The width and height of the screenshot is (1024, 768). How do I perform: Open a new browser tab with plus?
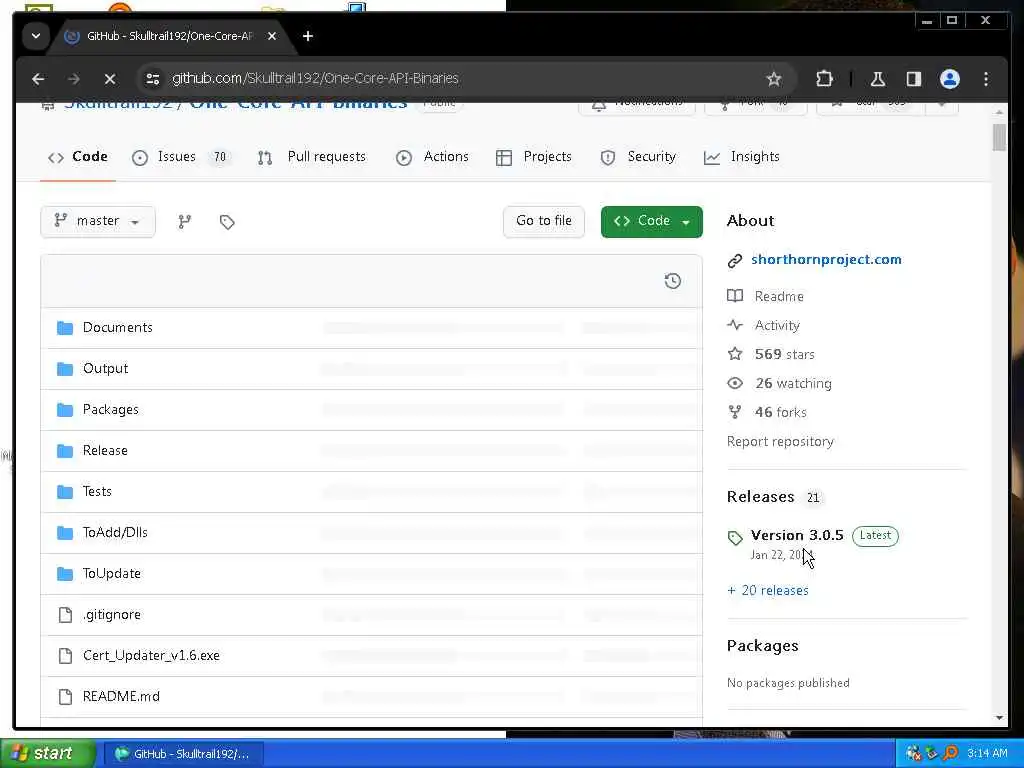308,36
